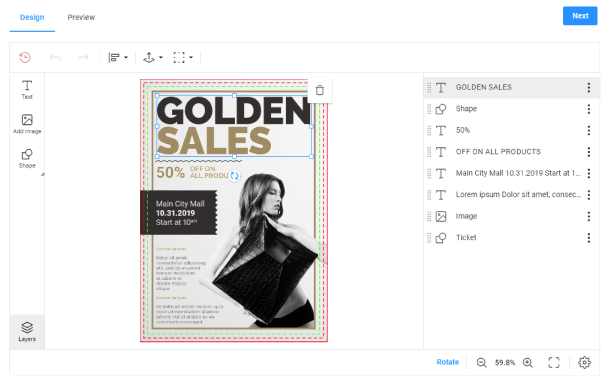This screenshot has width=612, height=383.
Task: Click the drag handle of Image layer
Action: (429, 216)
